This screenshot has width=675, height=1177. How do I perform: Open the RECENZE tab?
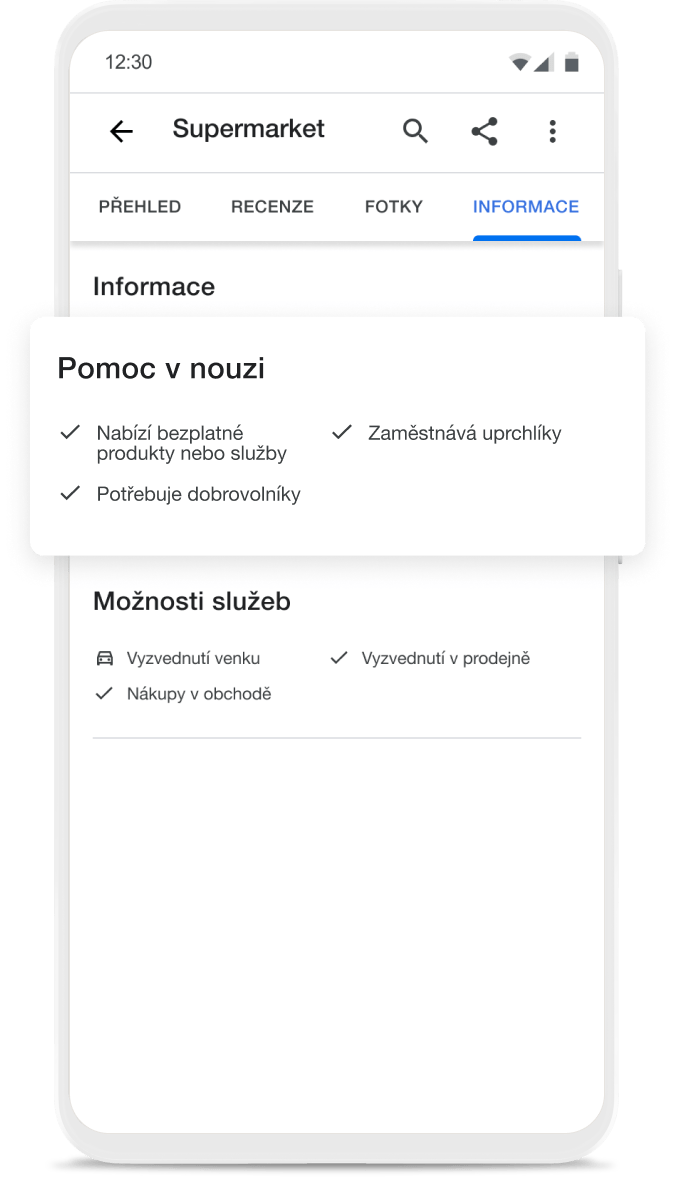pos(272,207)
